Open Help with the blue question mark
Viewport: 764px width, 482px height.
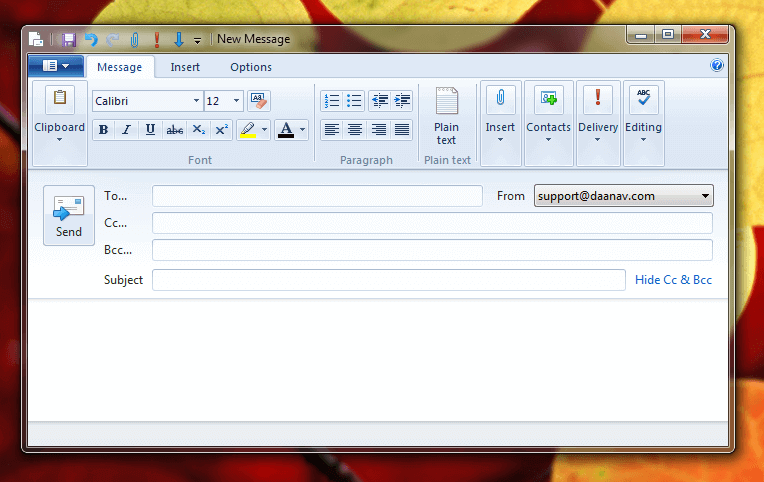(717, 65)
